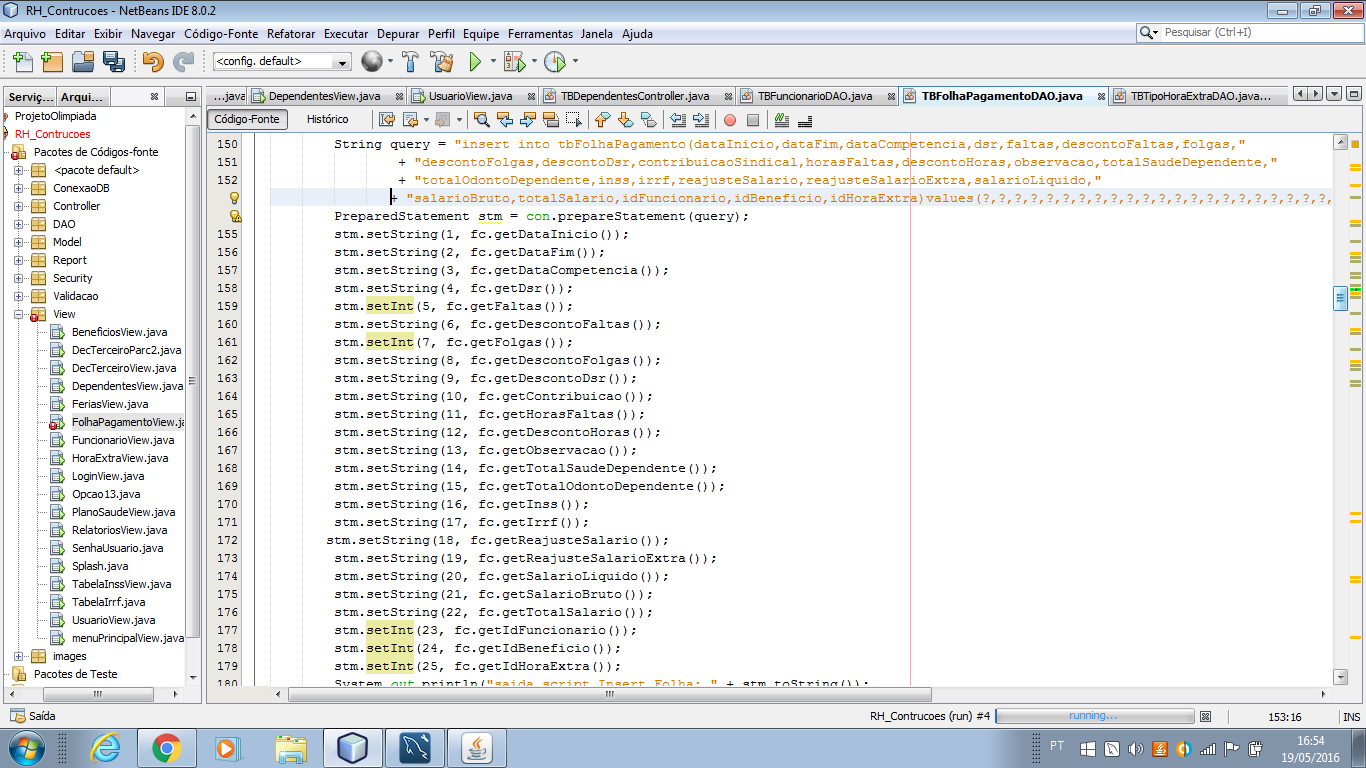Image resolution: width=1366 pixels, height=768 pixels.
Task: Open MySQL Workbench from the taskbar
Action: point(414,747)
